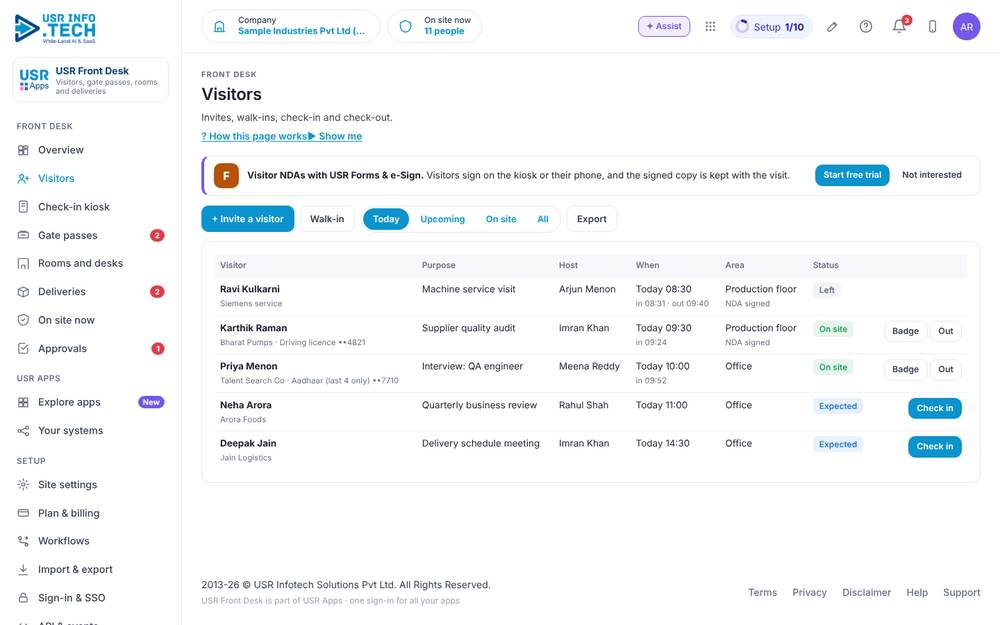
Task: Click the Deliveries box icon
Action: coord(23,291)
